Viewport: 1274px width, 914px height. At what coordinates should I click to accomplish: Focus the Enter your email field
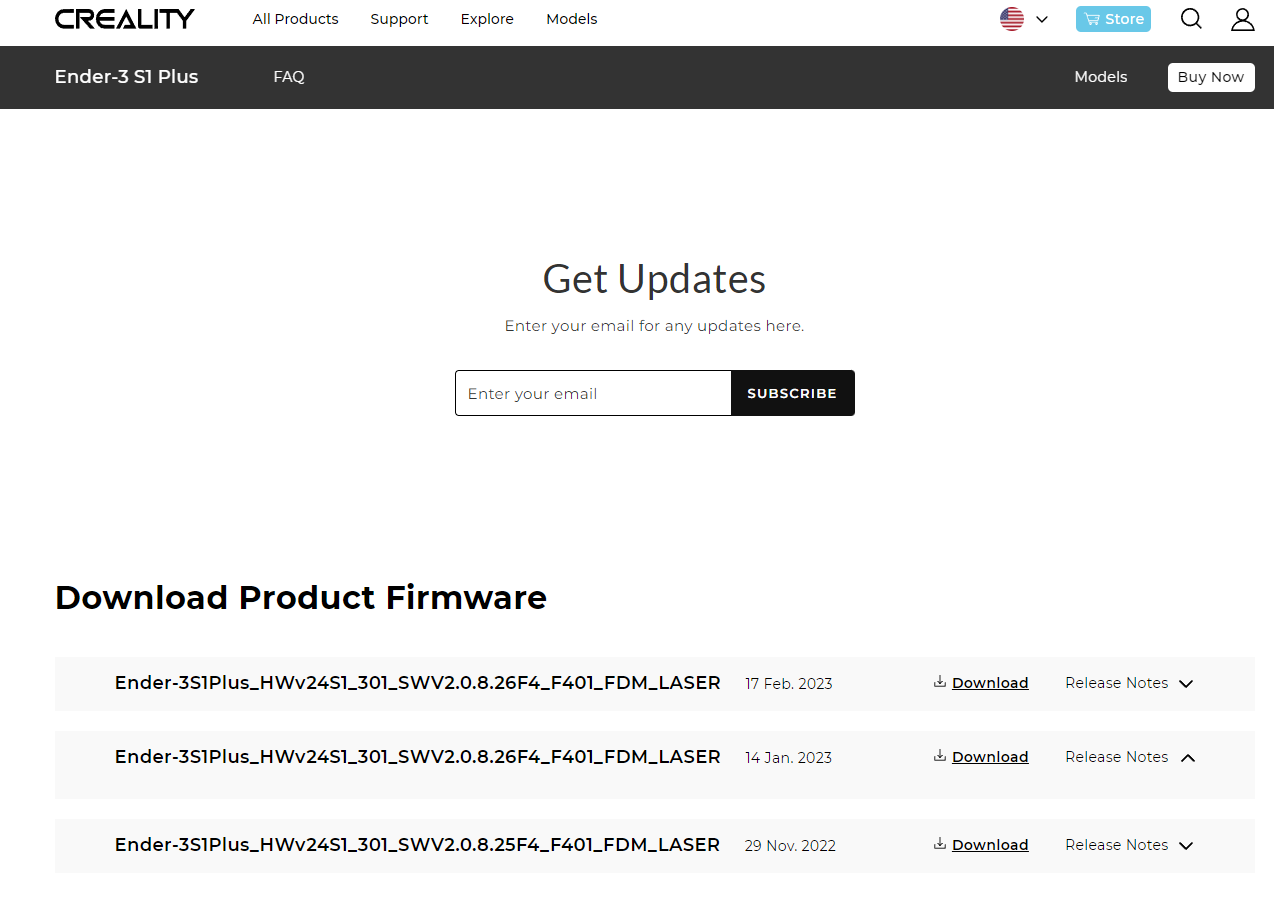click(x=593, y=393)
